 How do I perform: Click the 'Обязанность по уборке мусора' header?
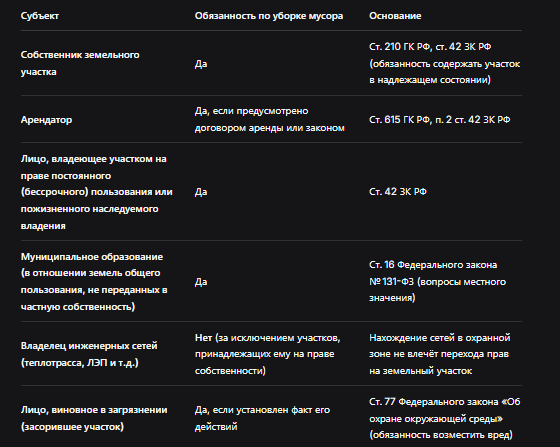point(269,16)
